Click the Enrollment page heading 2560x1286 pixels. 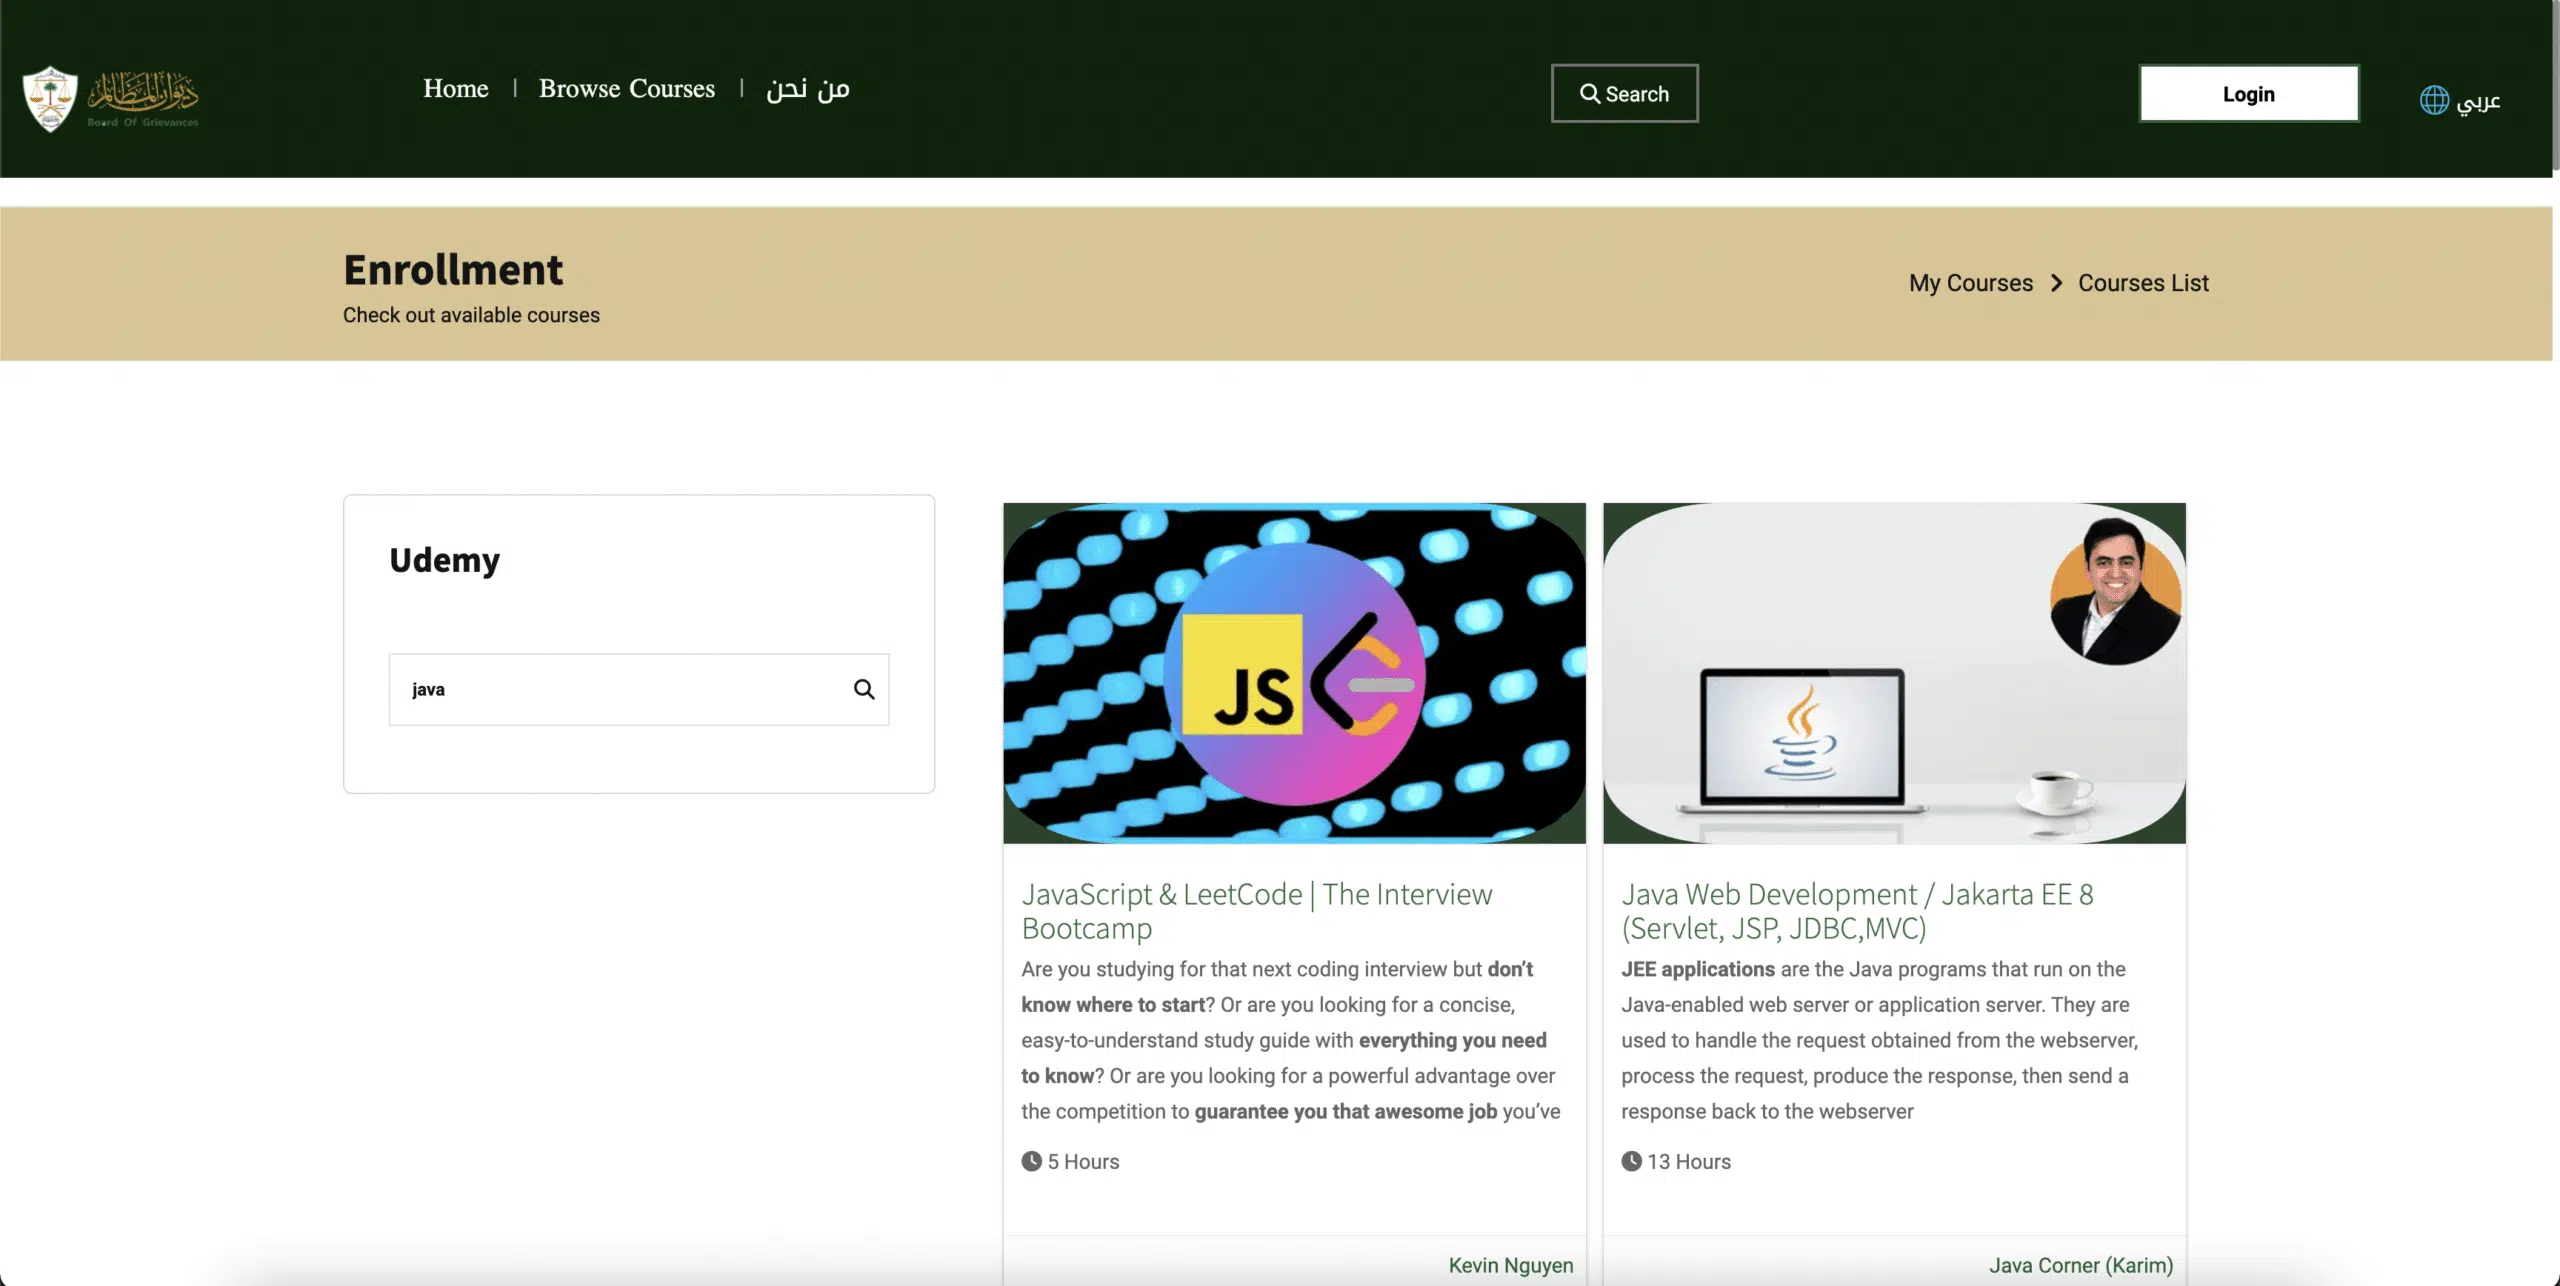point(453,270)
